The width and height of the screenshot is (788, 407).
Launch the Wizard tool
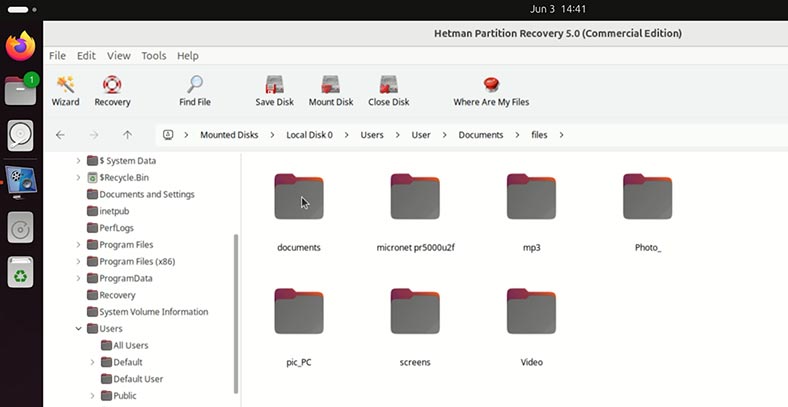(x=65, y=91)
